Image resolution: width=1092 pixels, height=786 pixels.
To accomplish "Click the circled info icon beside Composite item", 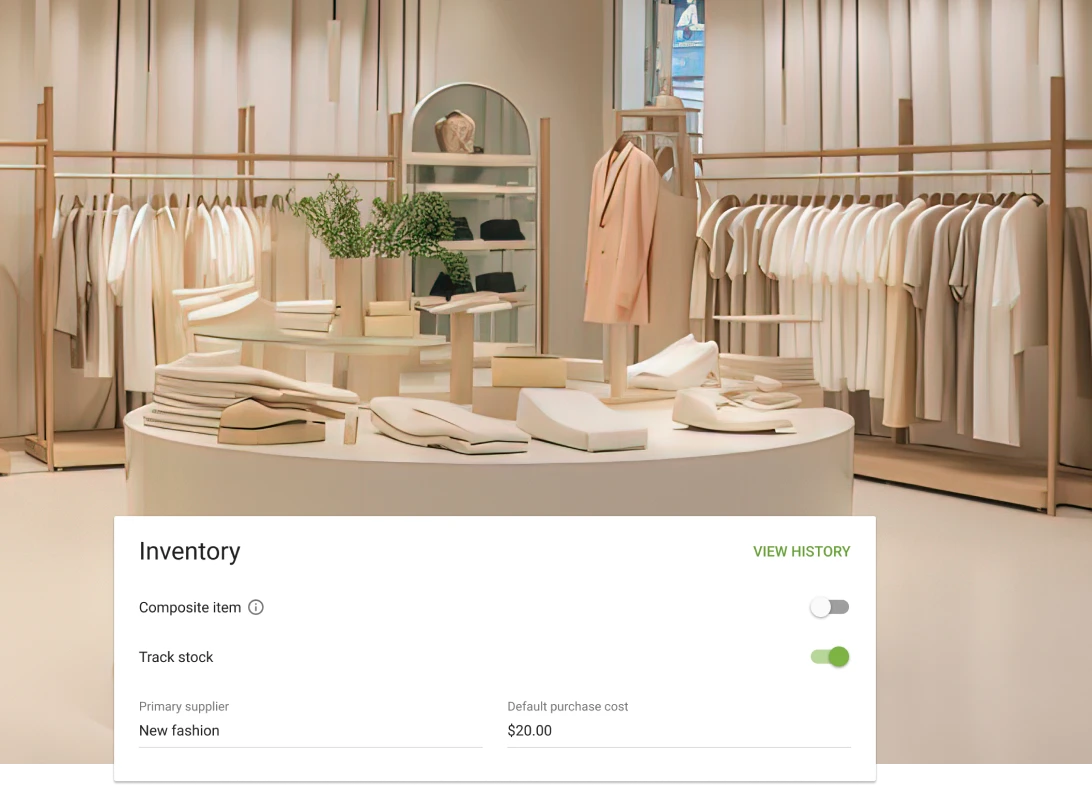I will pyautogui.click(x=256, y=607).
